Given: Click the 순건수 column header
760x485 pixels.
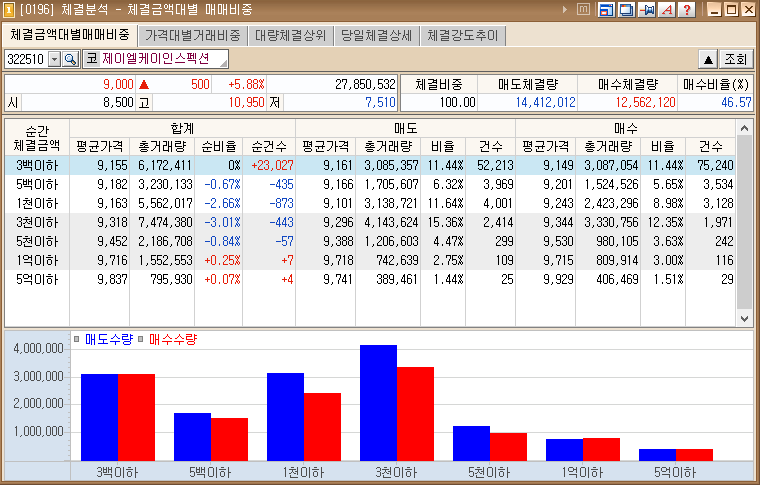Looking at the screenshot, I should tap(269, 146).
